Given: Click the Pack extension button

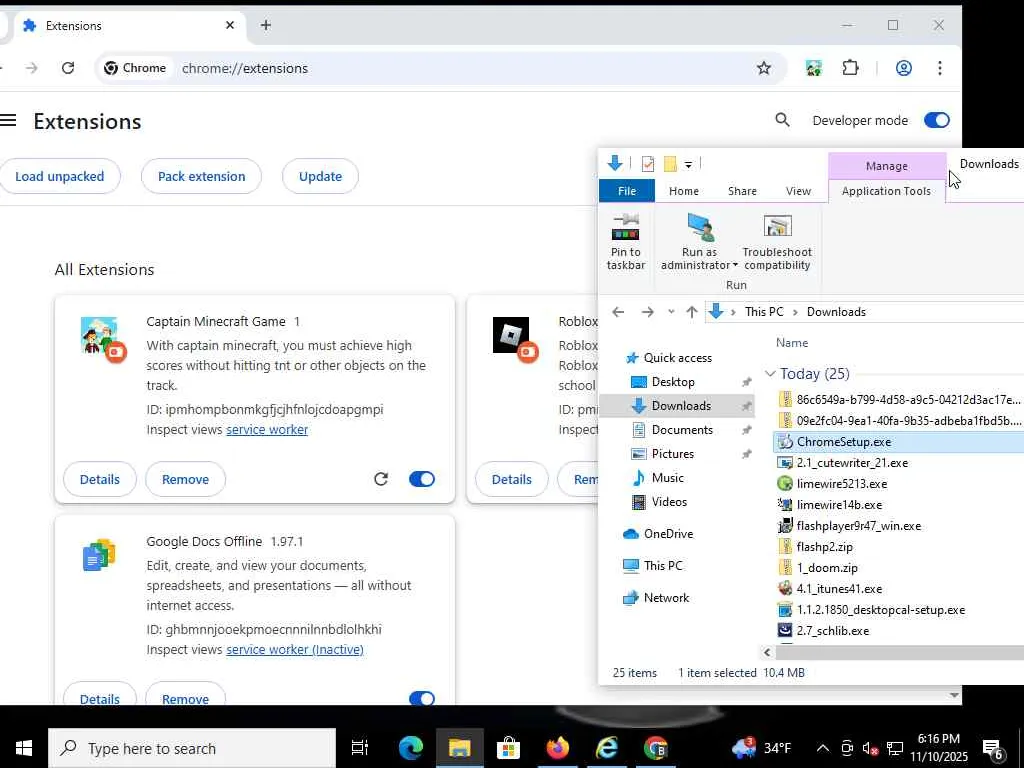Looking at the screenshot, I should click(x=201, y=176).
